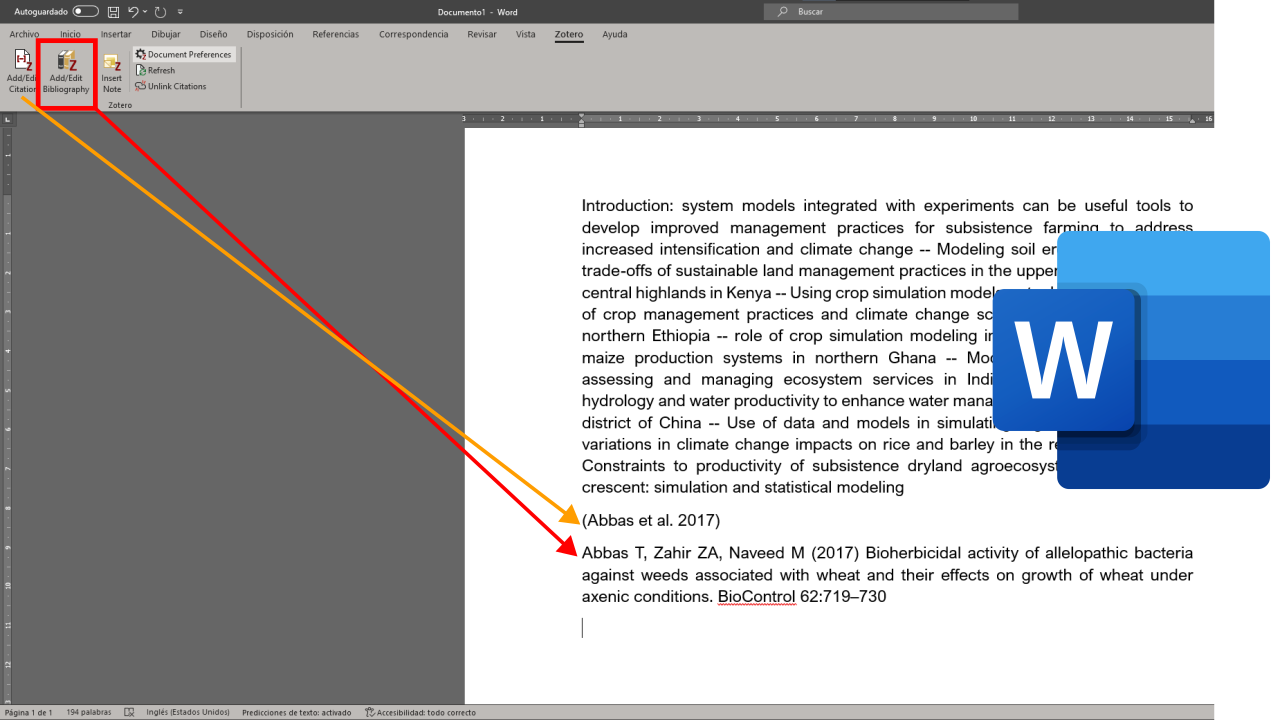
Task: Toggle the Autoguardado switch
Action: 86,12
